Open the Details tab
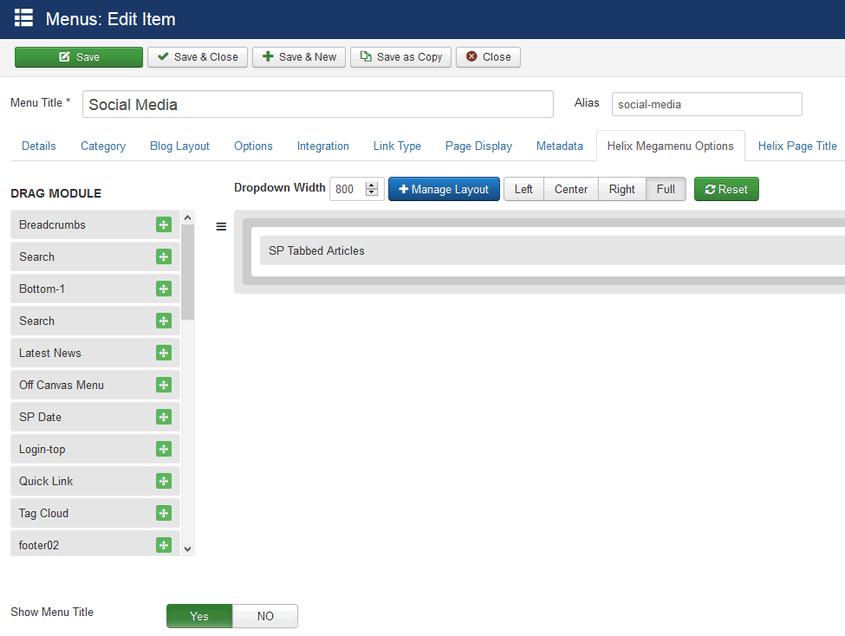 [x=39, y=146]
